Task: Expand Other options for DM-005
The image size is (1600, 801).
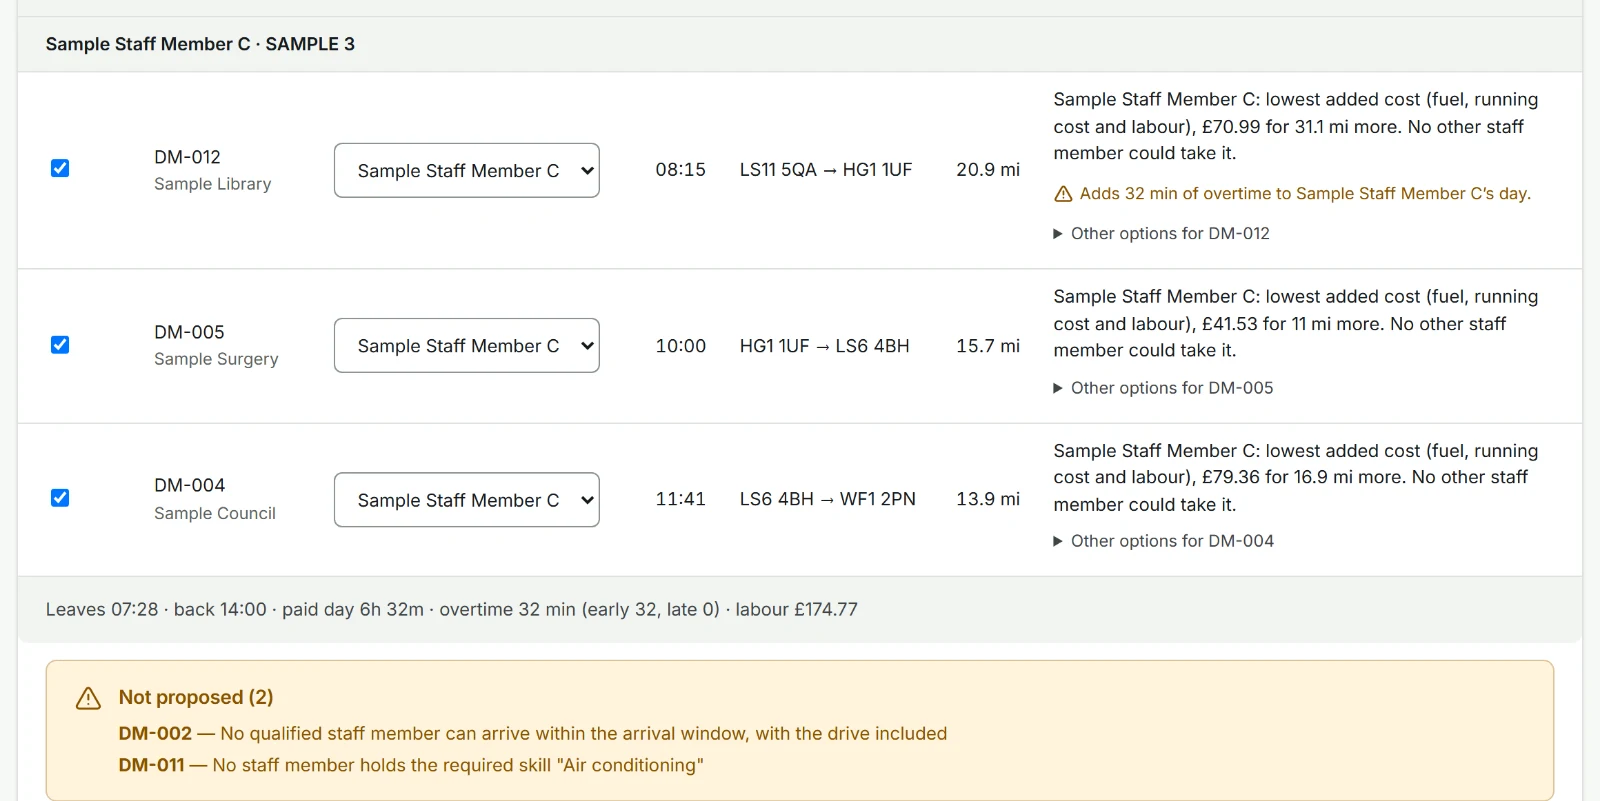Action: pos(1163,388)
